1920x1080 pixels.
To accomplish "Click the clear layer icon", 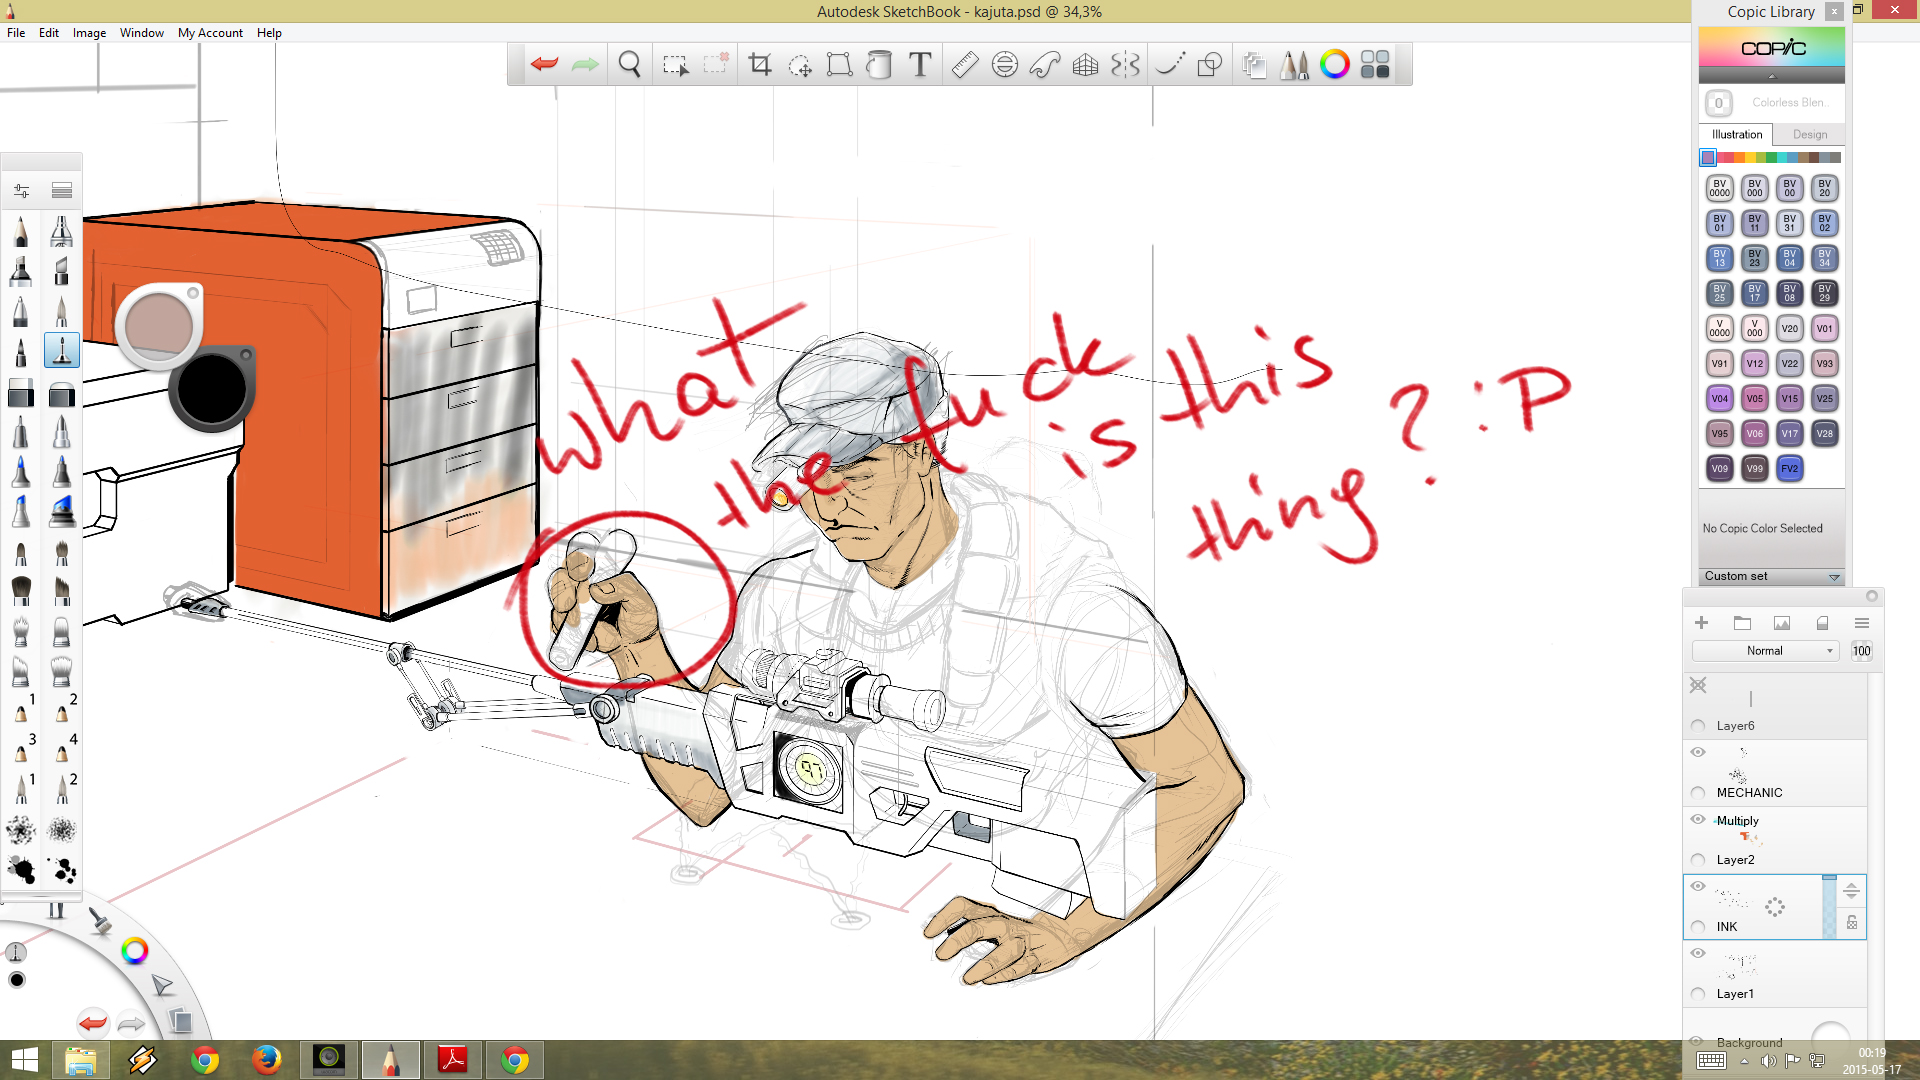I will coord(1822,622).
